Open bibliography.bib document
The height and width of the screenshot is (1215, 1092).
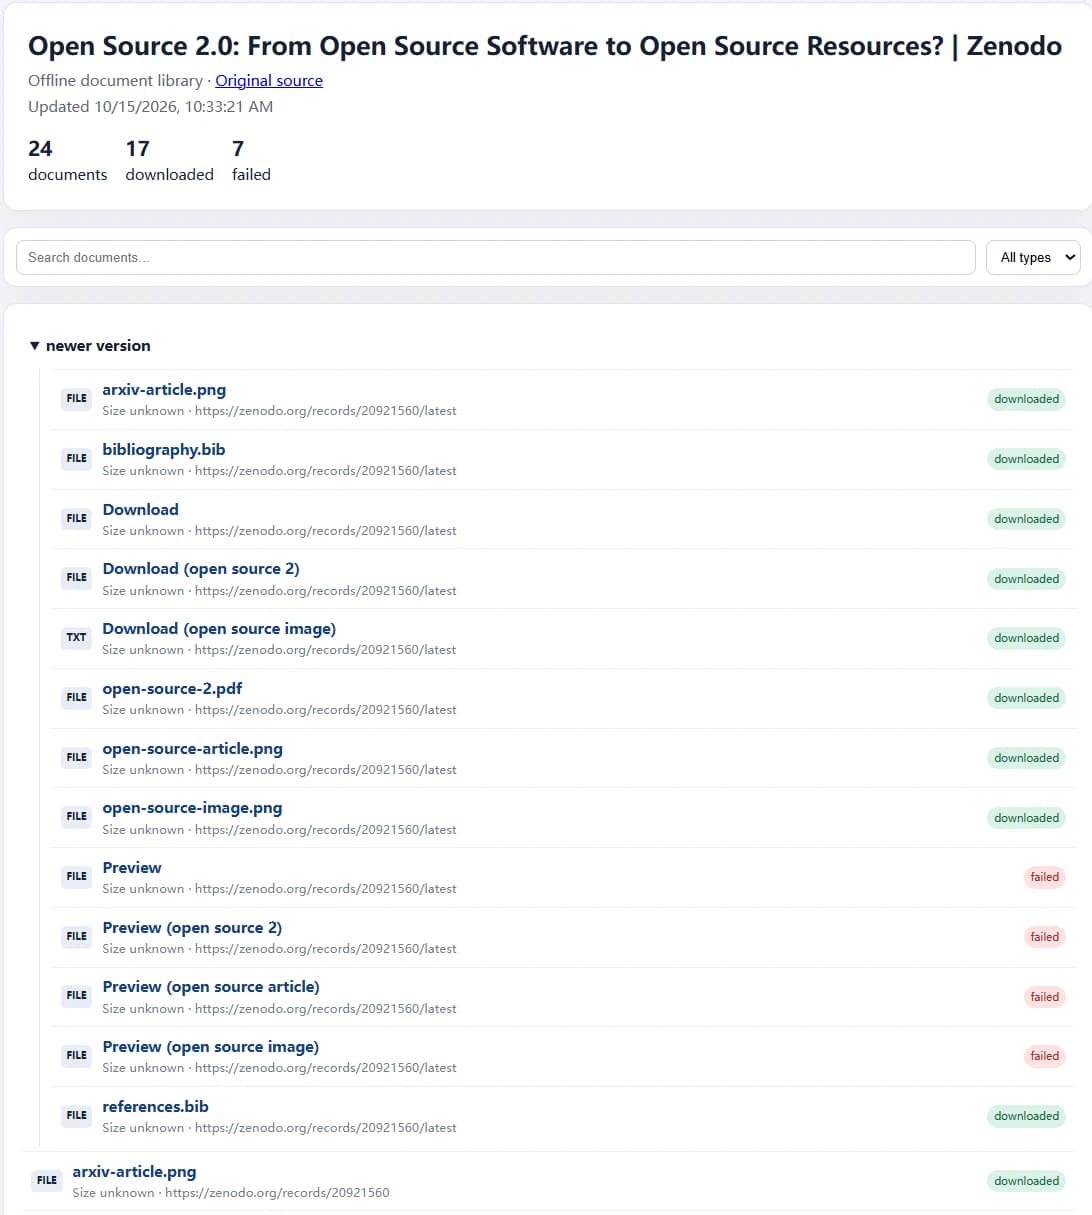tap(164, 450)
